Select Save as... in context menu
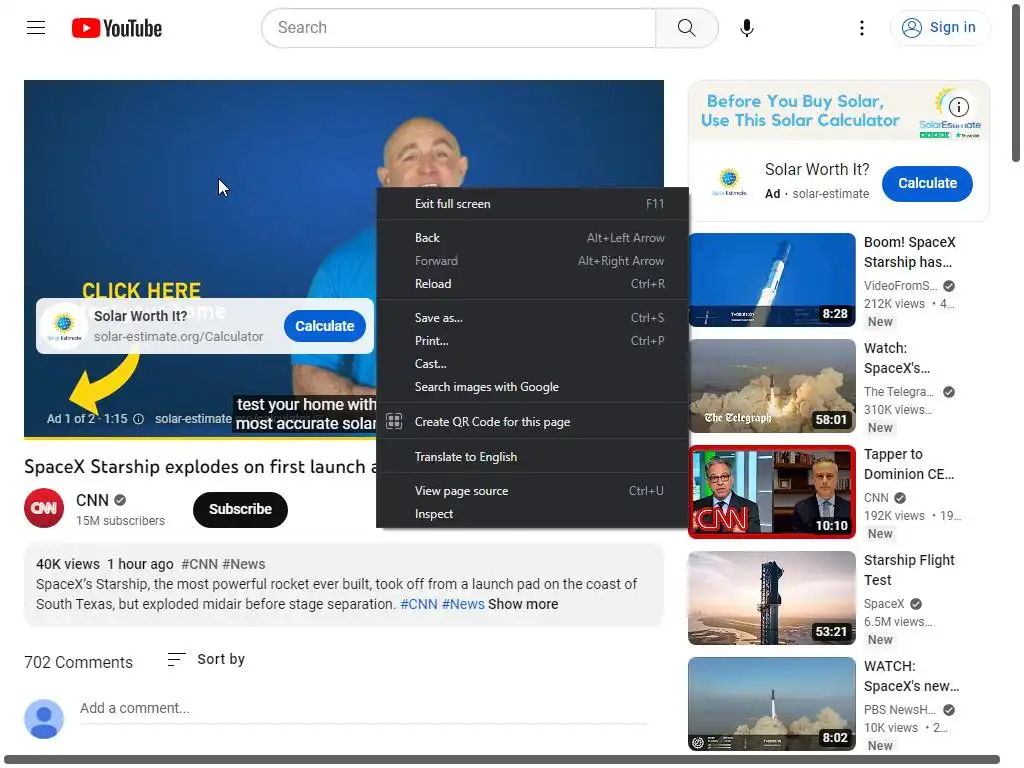 click(x=532, y=318)
